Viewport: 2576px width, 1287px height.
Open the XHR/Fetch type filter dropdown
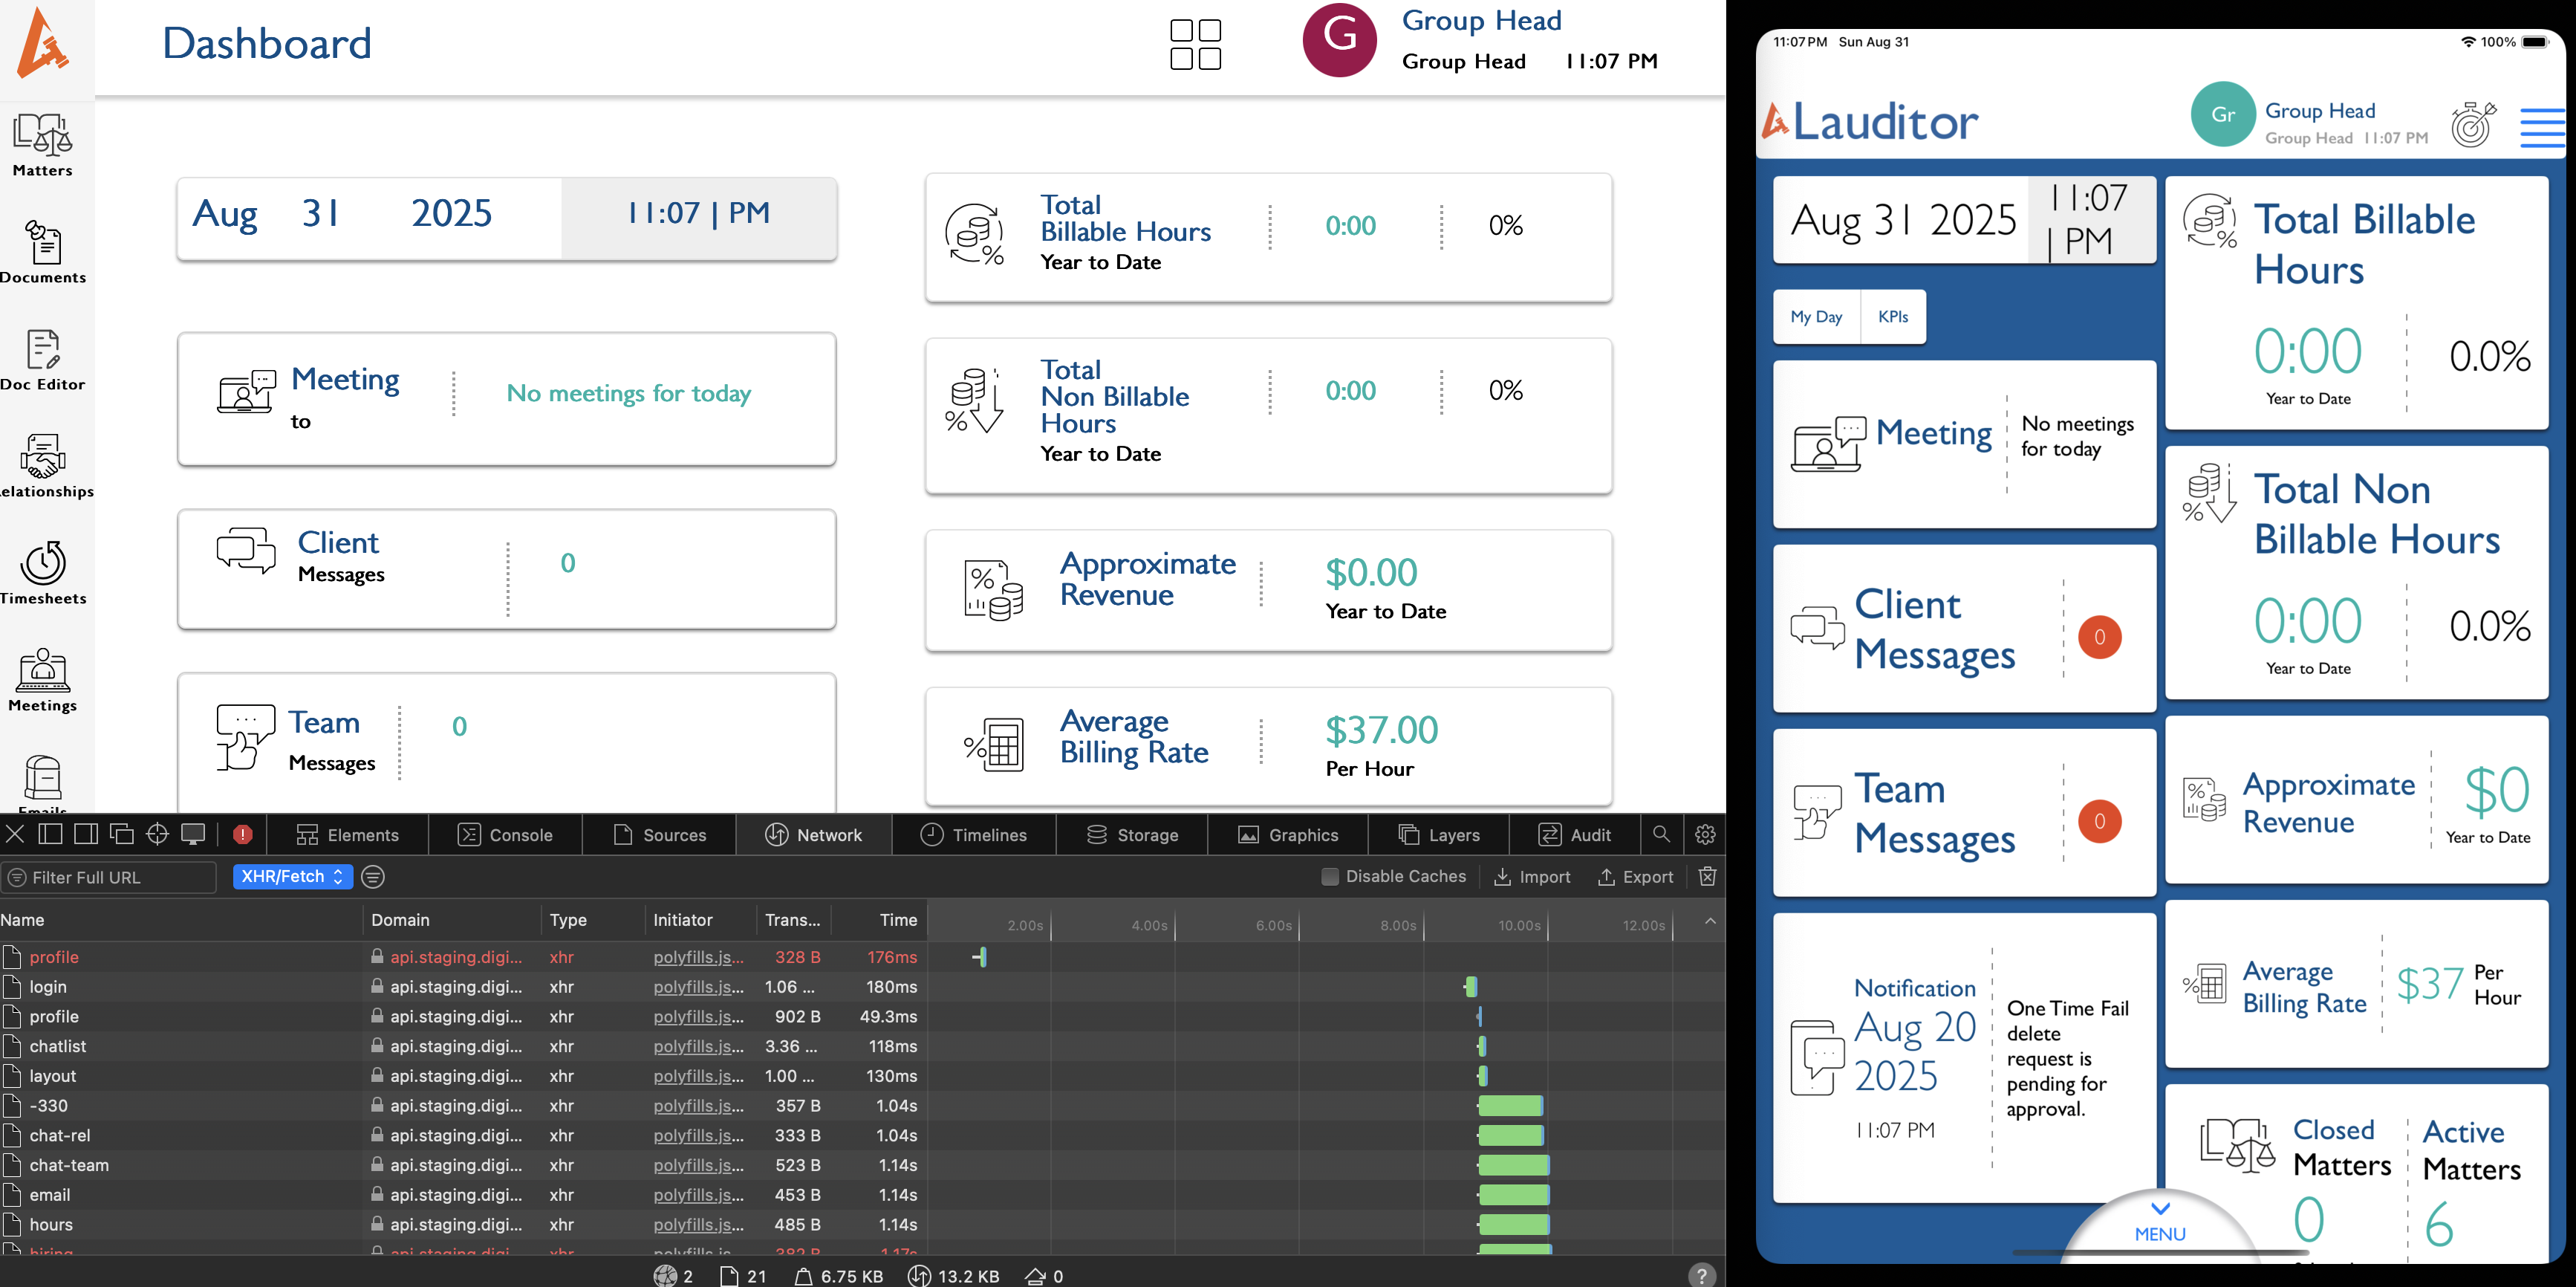click(292, 876)
